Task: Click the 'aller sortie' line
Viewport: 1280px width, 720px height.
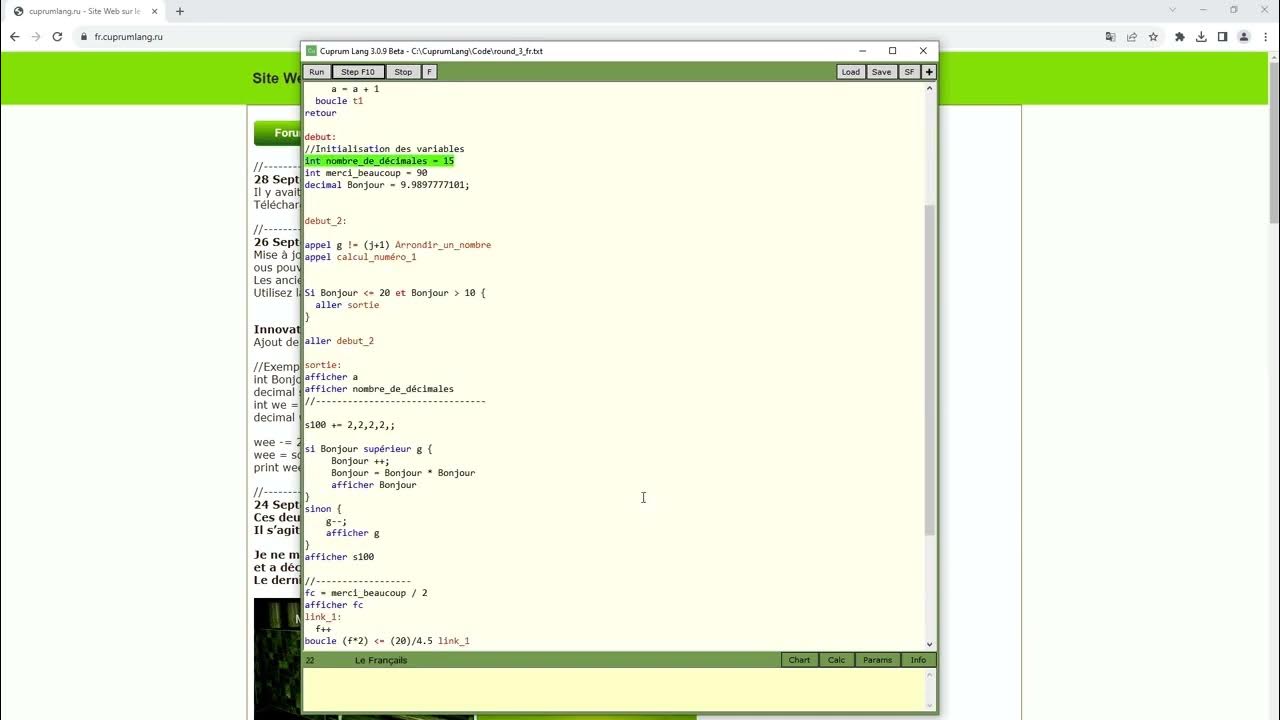Action: [x=347, y=305]
